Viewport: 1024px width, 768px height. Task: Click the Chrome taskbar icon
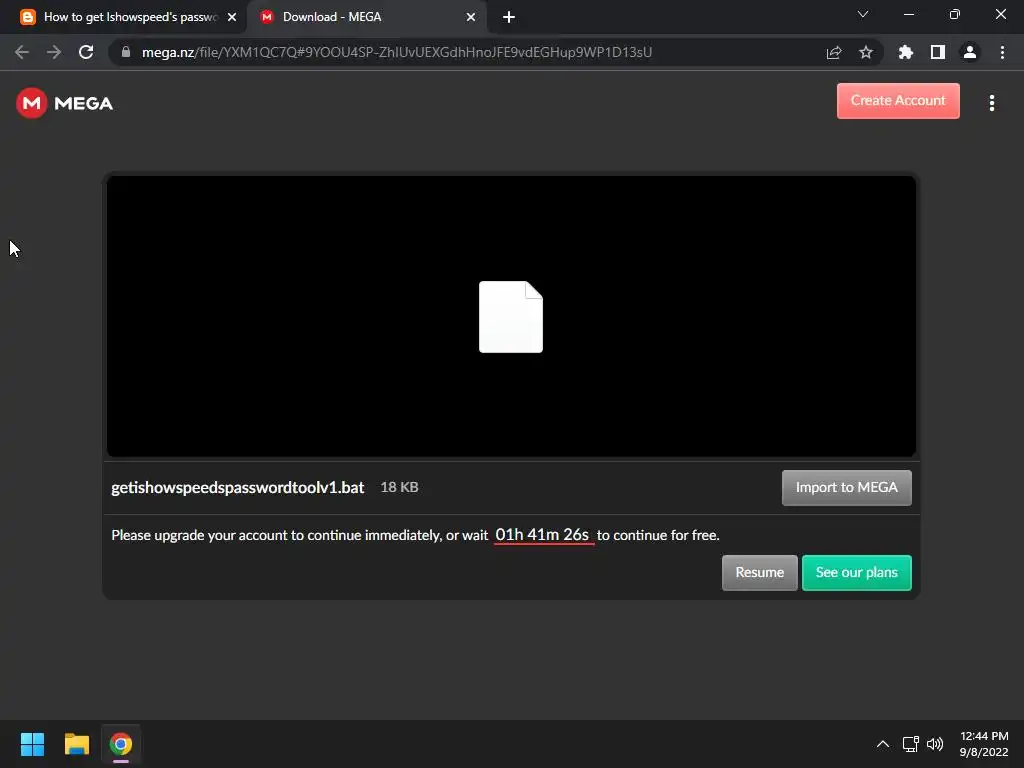(x=121, y=744)
